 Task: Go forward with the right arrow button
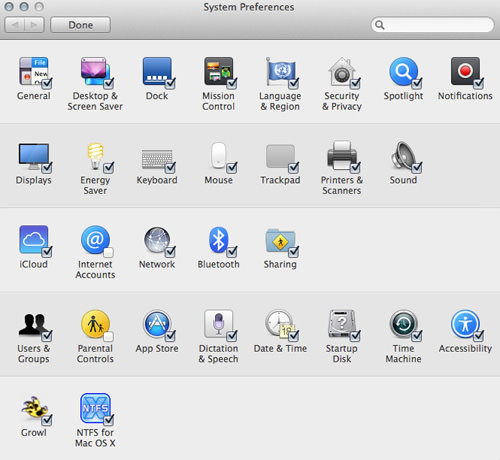[x=34, y=25]
